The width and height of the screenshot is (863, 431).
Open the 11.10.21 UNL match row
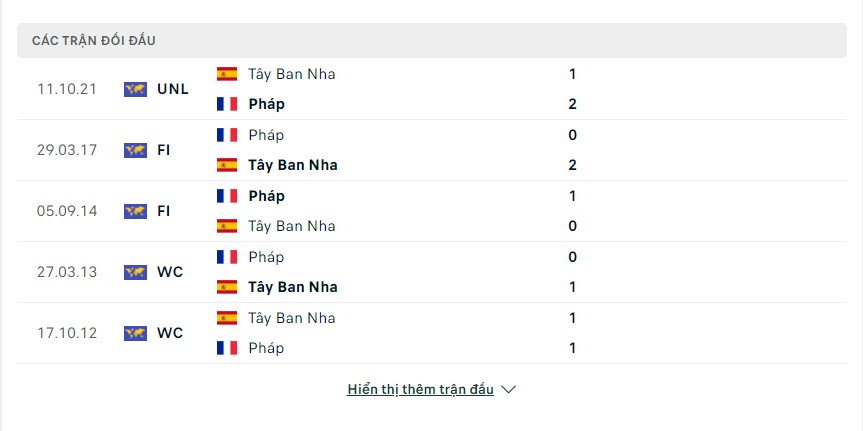click(x=432, y=89)
